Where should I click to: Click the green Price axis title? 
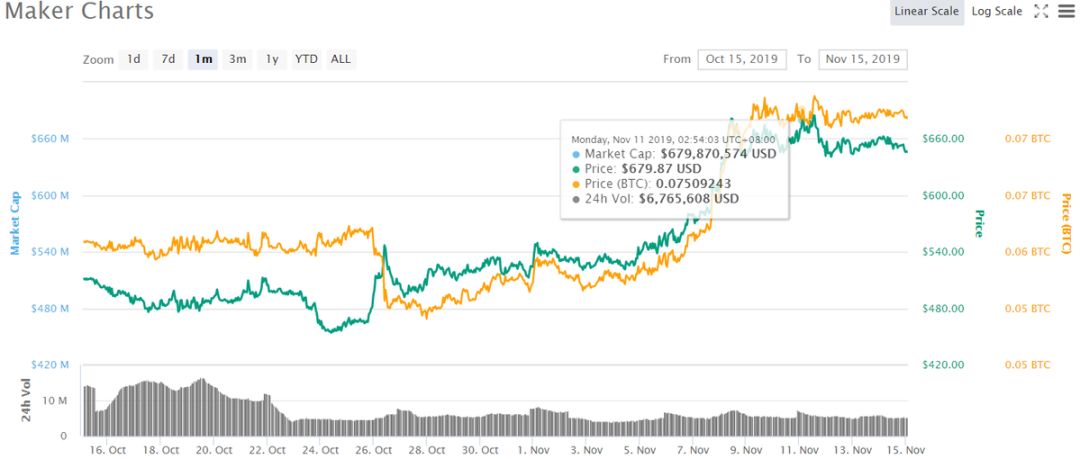978,223
